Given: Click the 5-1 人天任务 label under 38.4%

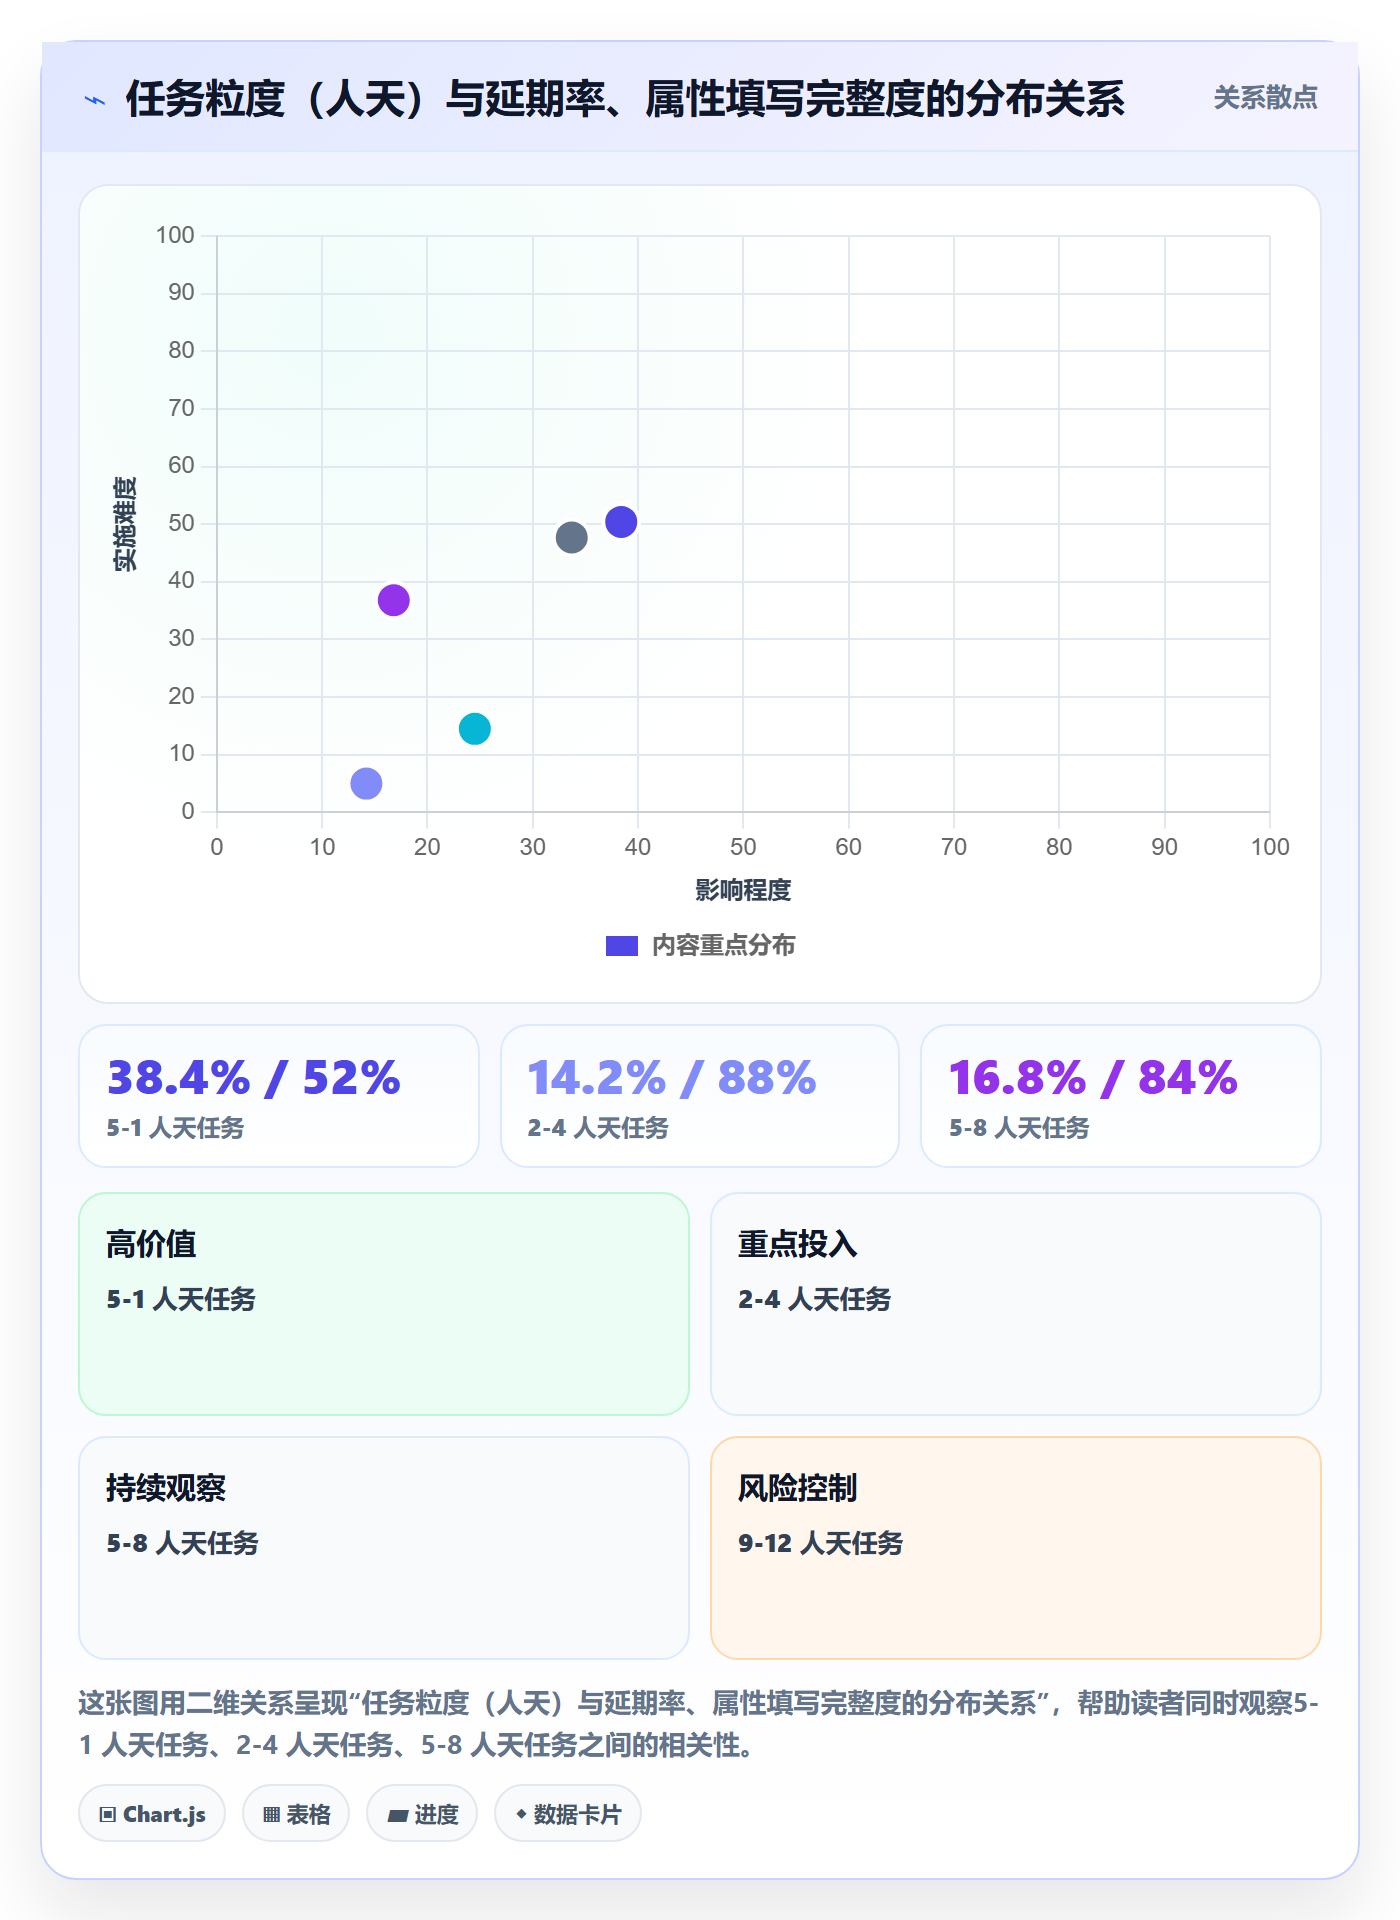Looking at the screenshot, I should click(175, 1128).
